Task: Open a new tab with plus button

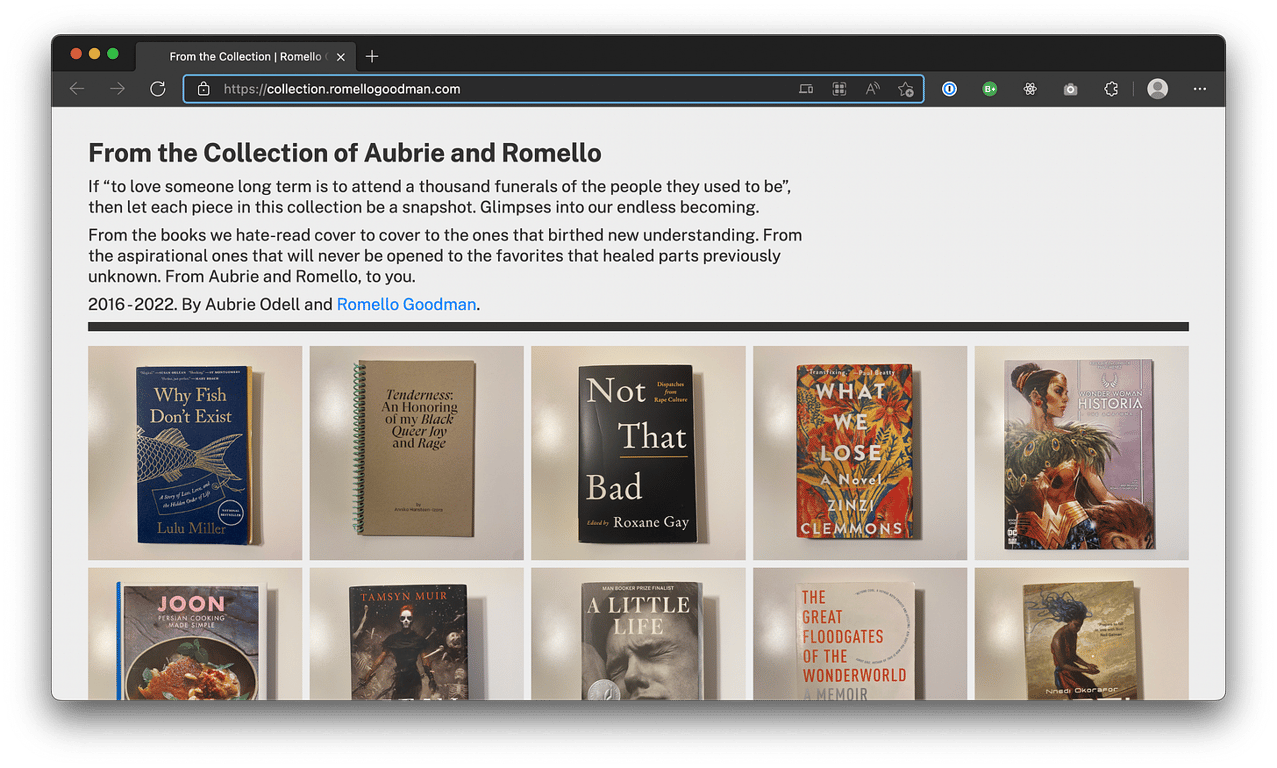Action: coord(372,57)
